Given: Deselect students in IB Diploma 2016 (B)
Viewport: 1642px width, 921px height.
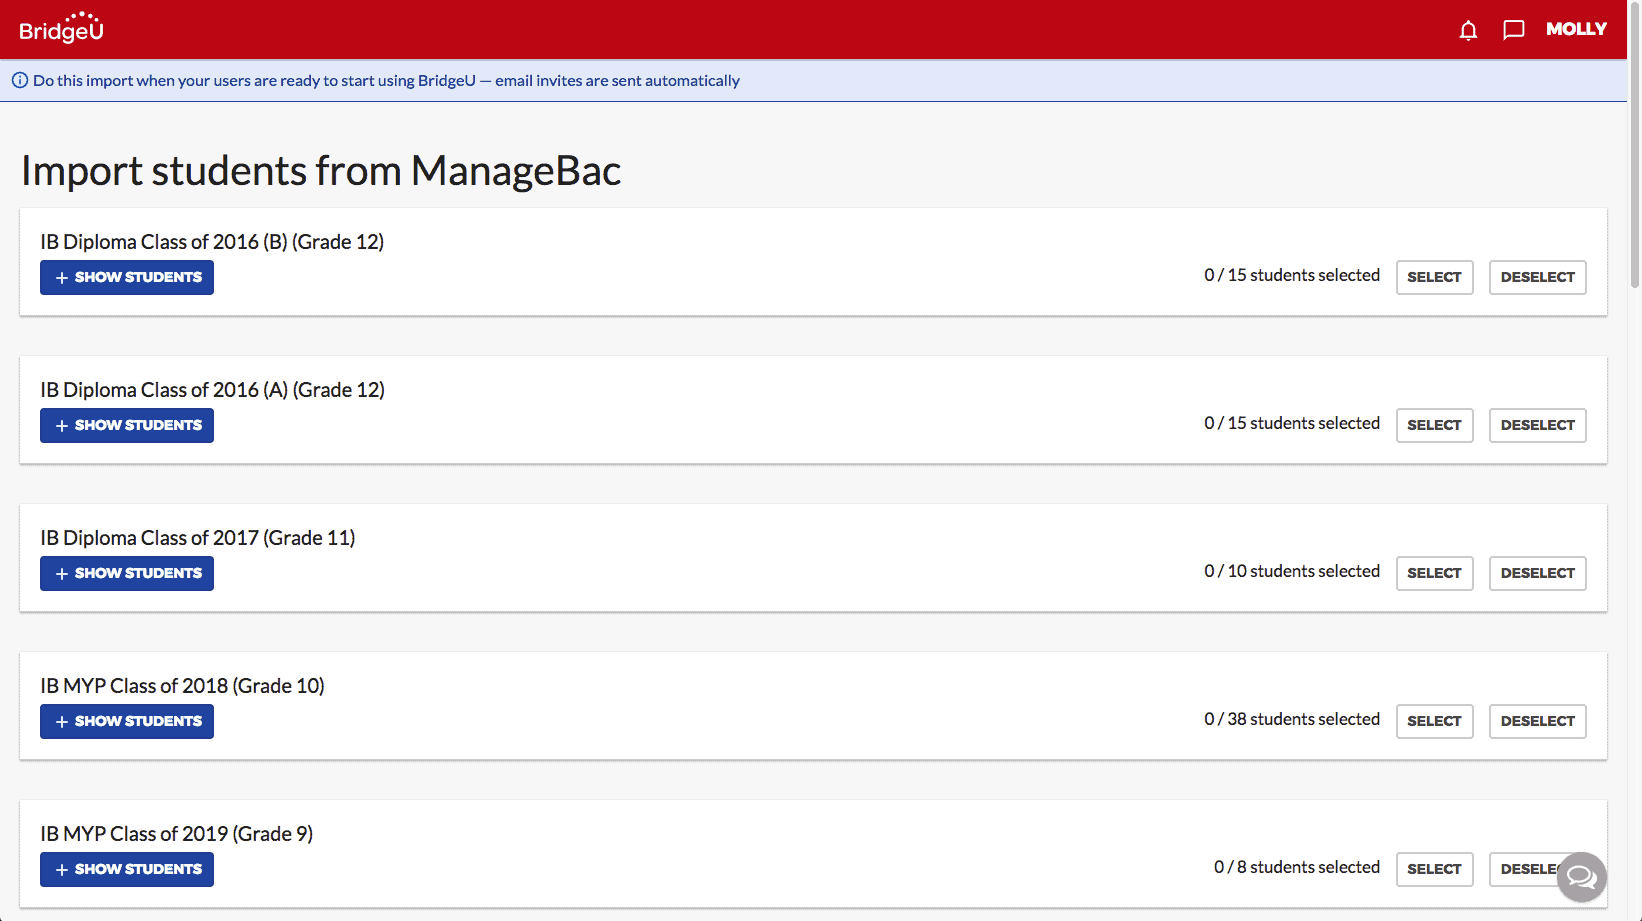Looking at the screenshot, I should click(x=1537, y=277).
